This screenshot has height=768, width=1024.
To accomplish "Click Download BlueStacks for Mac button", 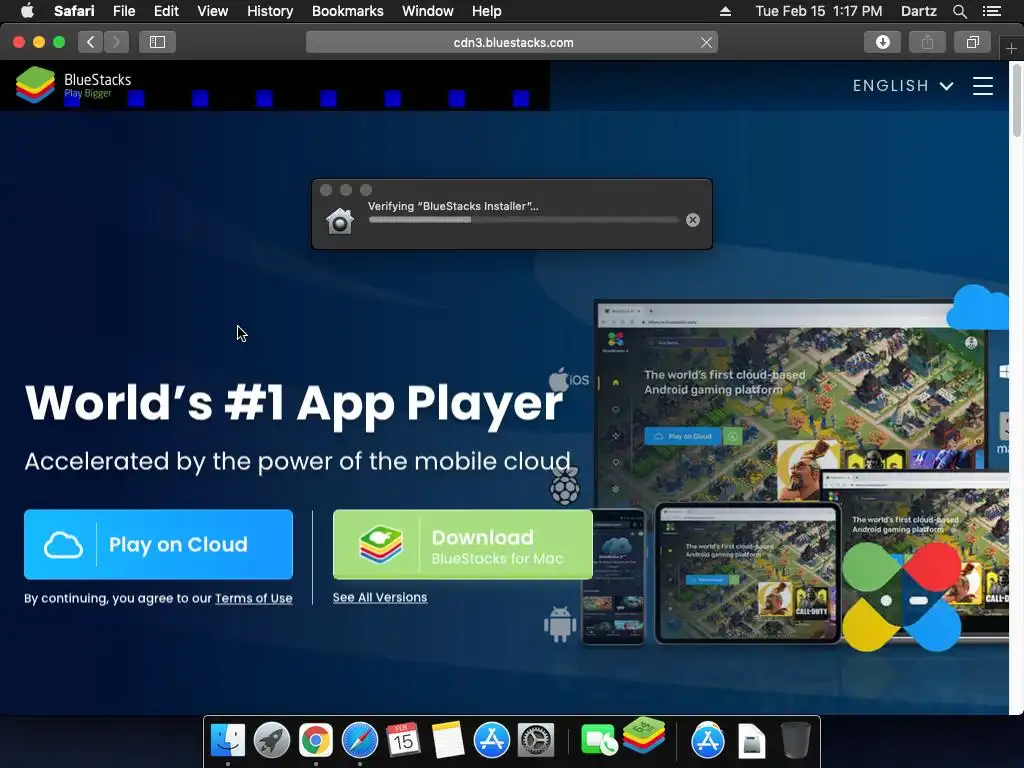I will pos(463,544).
